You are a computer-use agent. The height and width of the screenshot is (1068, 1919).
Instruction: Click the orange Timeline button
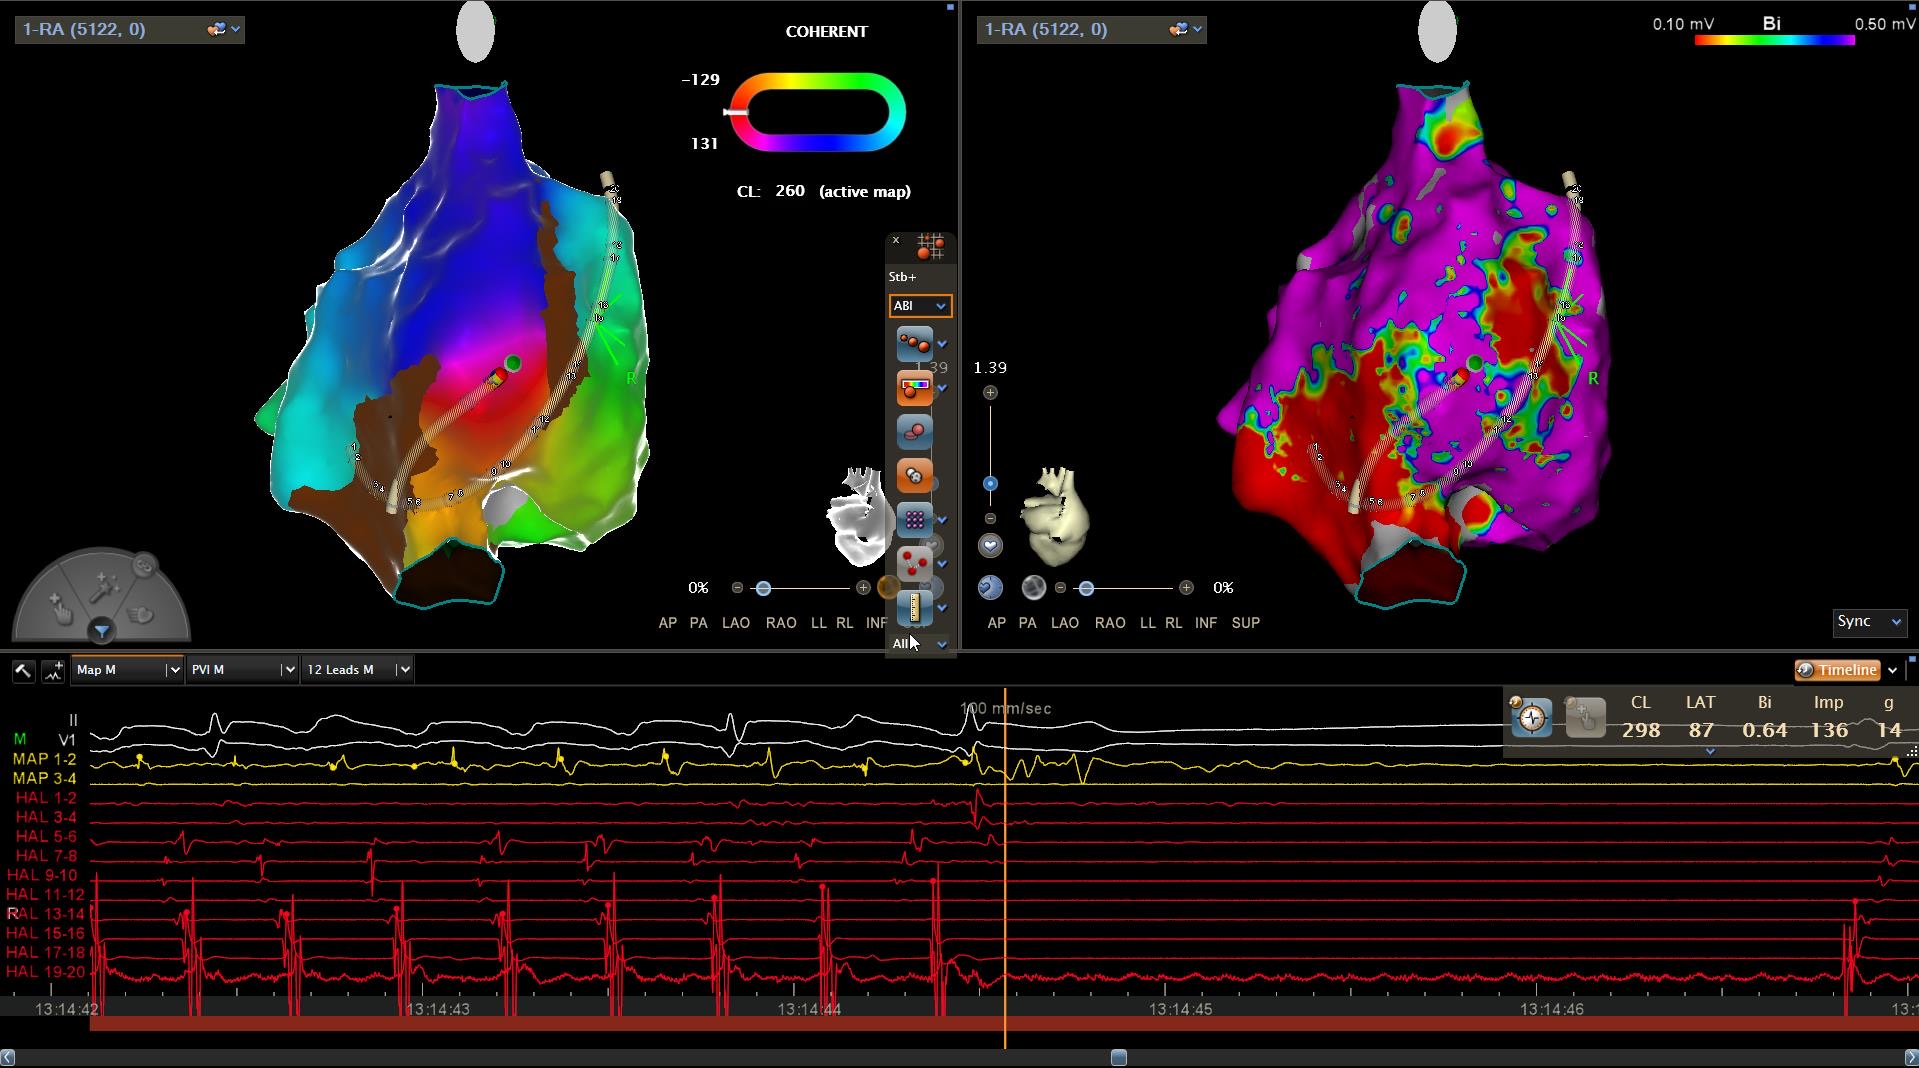coord(1837,670)
